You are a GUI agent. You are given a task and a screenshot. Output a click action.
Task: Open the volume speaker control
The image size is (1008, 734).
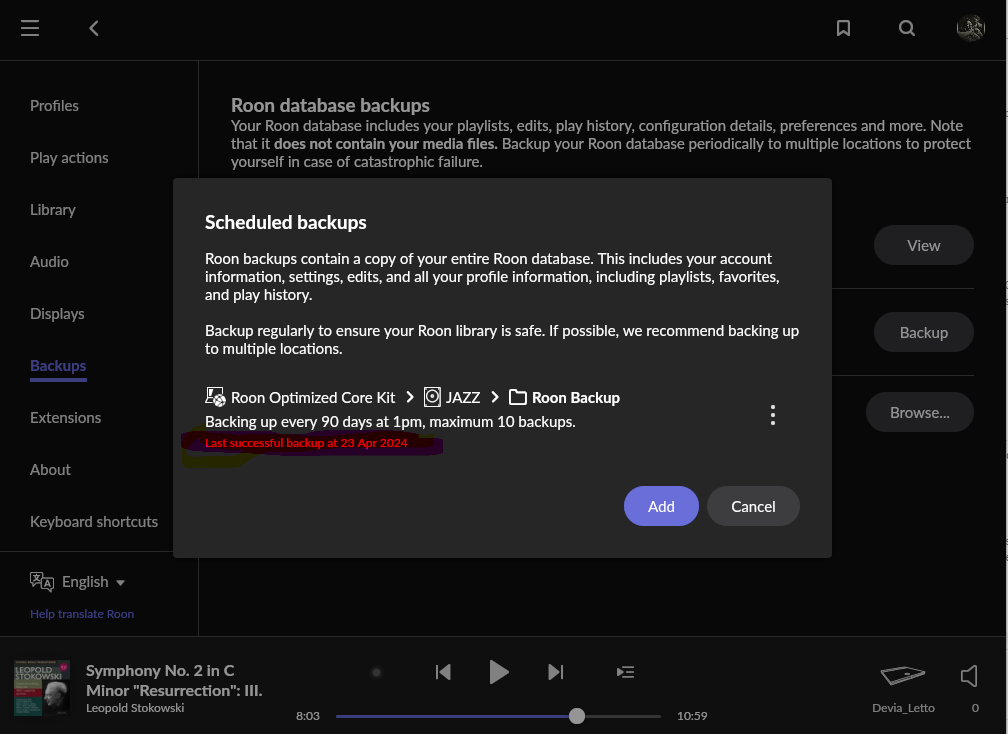click(x=969, y=676)
